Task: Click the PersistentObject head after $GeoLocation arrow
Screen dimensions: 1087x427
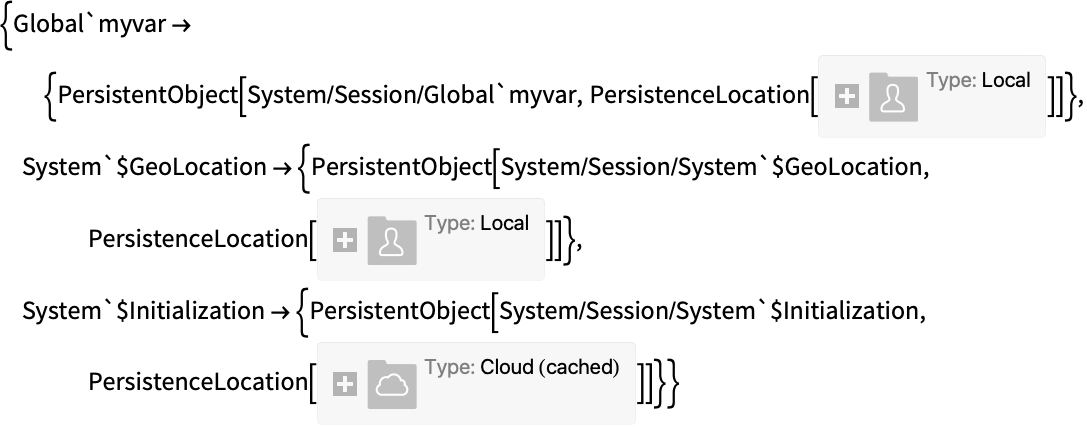Action: (401, 167)
